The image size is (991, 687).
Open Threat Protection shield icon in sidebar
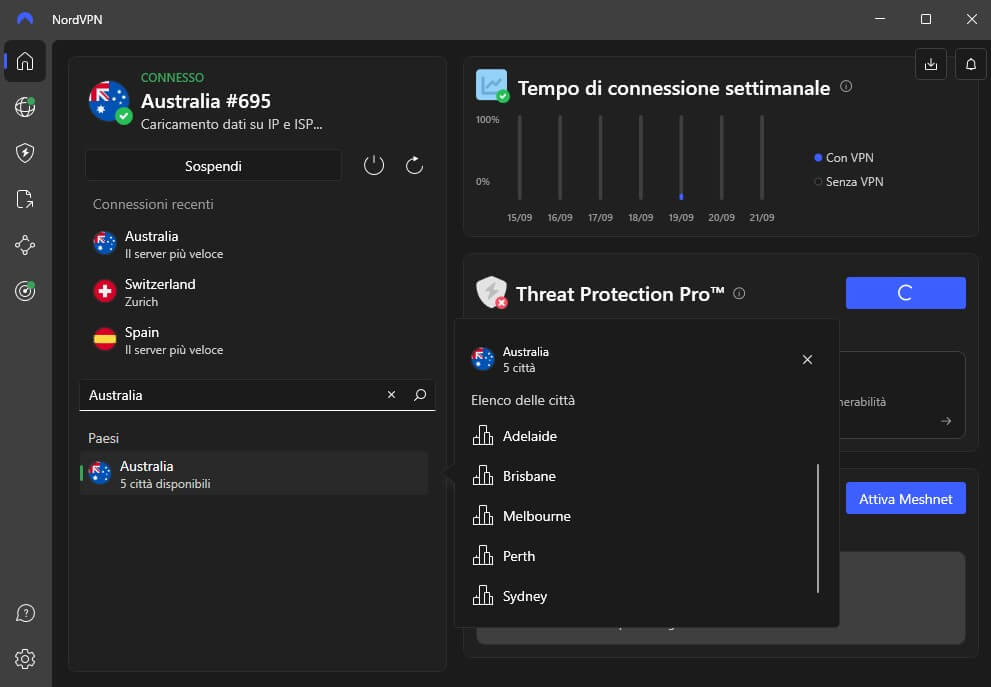[25, 153]
